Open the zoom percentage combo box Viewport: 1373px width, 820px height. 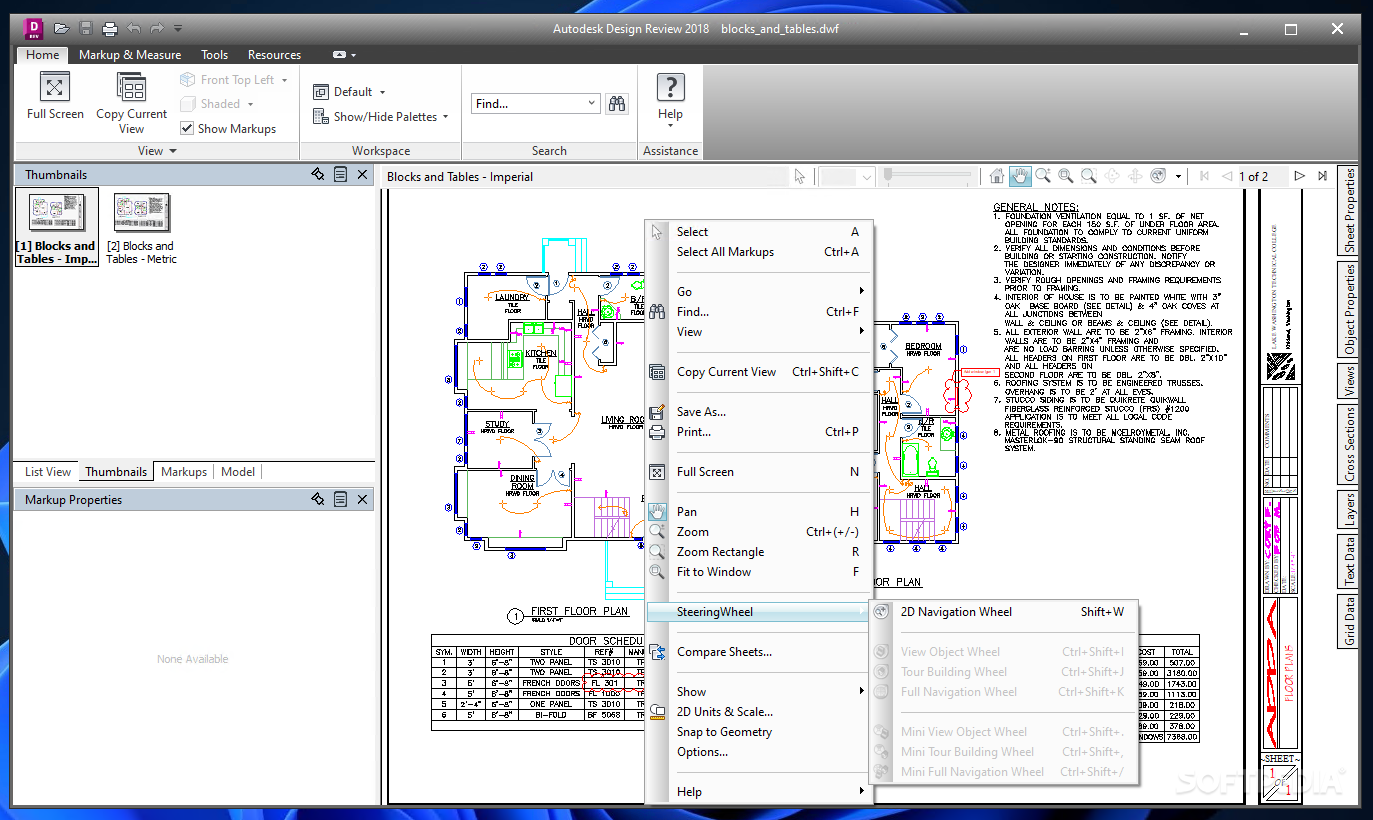point(847,176)
